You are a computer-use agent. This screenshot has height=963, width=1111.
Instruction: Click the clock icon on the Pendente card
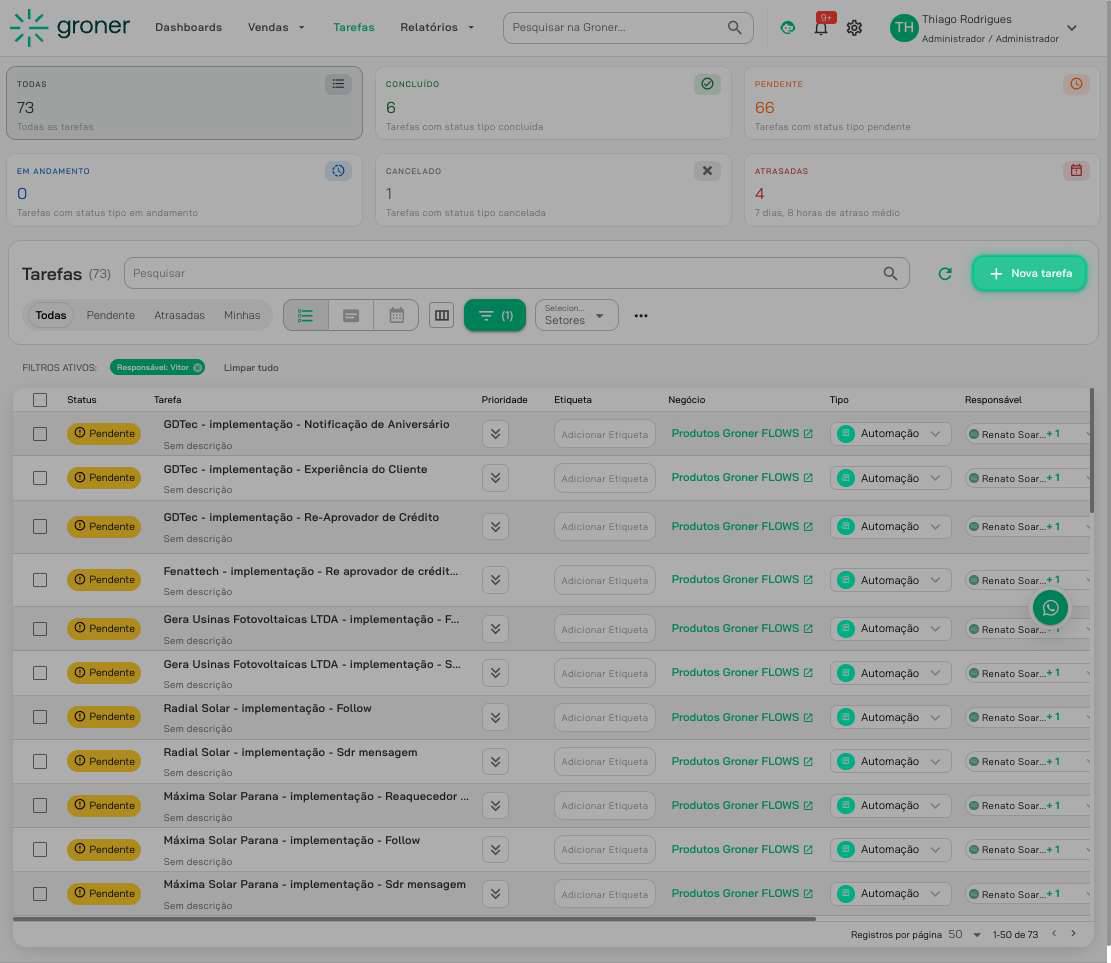pos(1076,84)
